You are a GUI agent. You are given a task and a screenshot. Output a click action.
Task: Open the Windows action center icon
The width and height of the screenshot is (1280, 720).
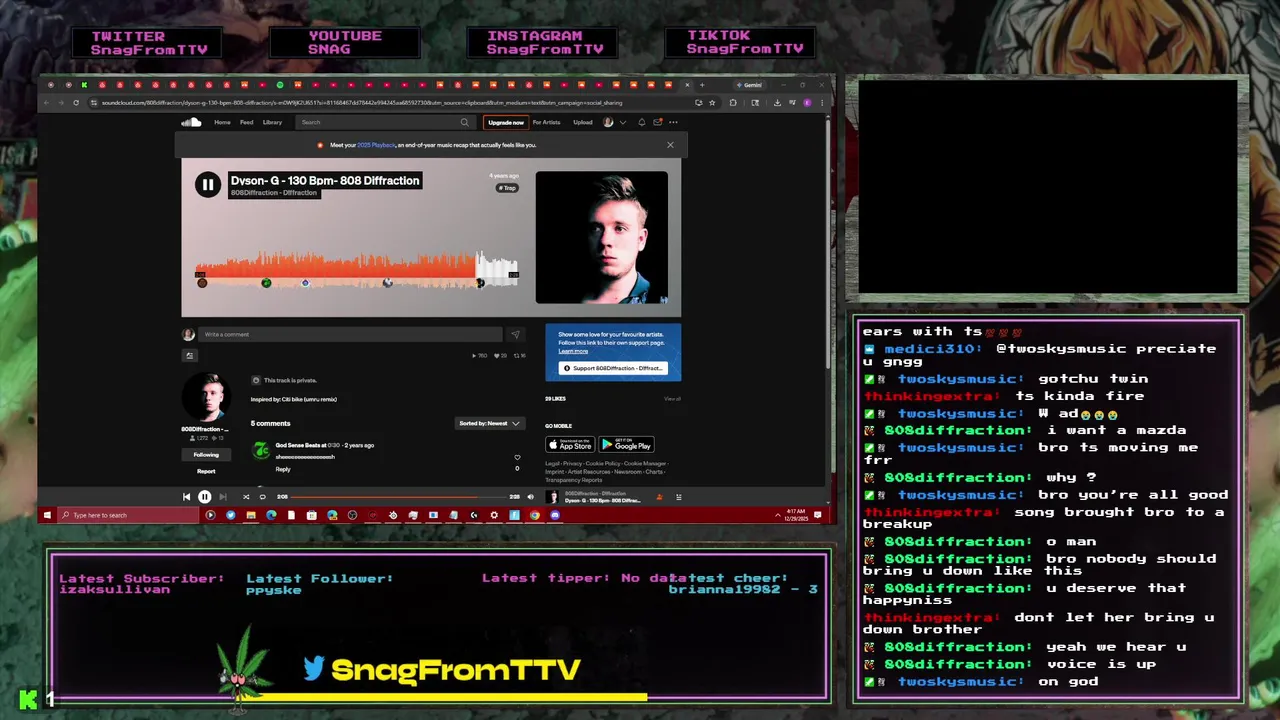click(x=817, y=515)
